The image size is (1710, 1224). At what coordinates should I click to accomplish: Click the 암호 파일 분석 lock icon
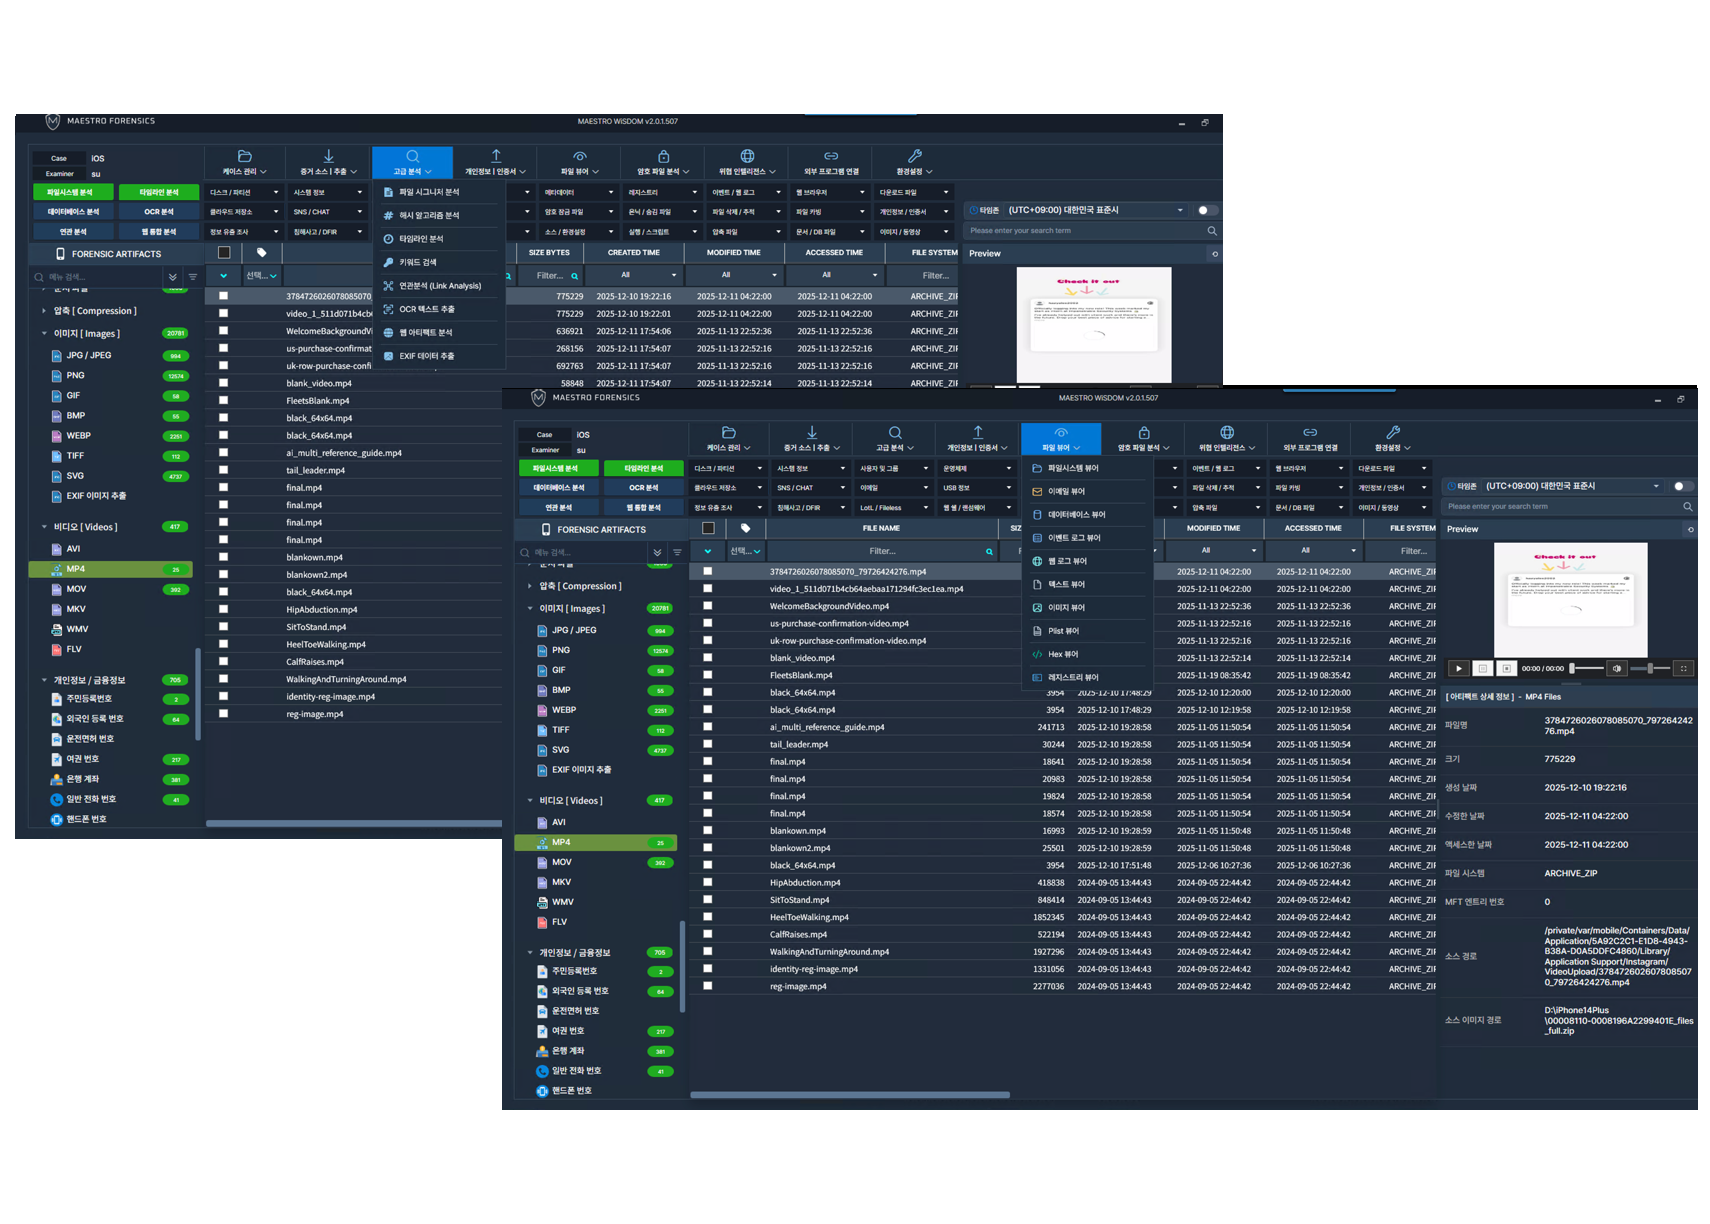[1144, 433]
